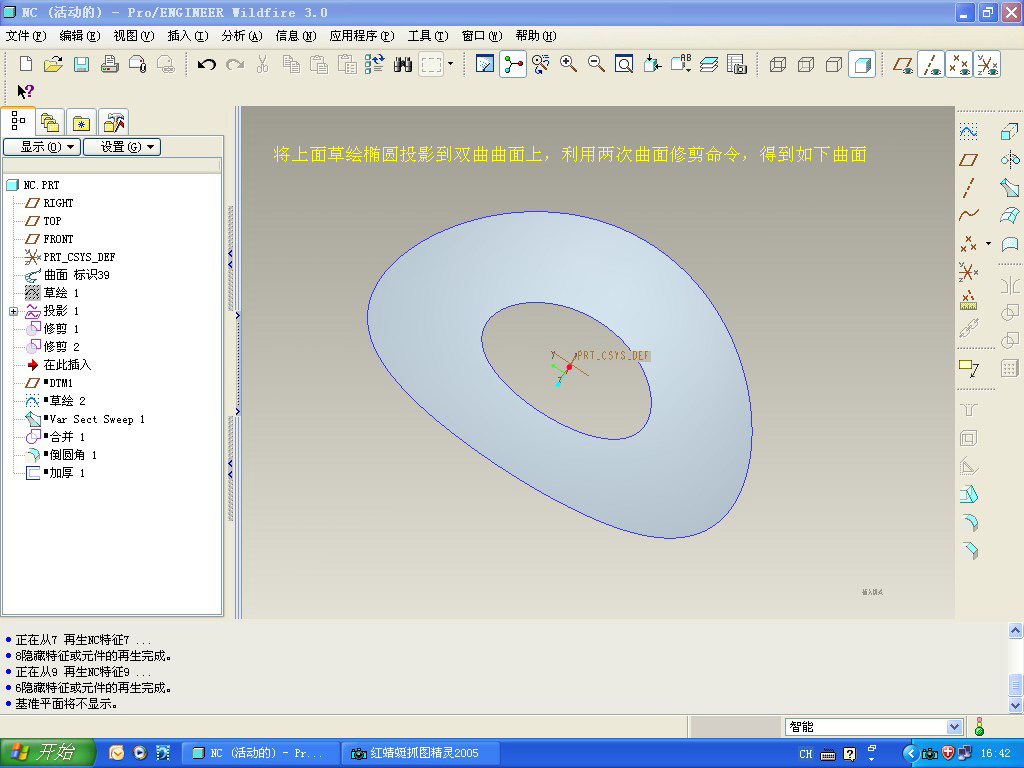Open the 设置 dropdown in model tree

tap(121, 146)
